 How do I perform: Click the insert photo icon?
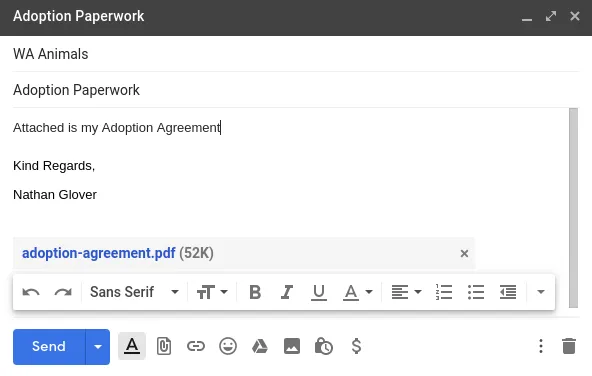pyautogui.click(x=292, y=346)
